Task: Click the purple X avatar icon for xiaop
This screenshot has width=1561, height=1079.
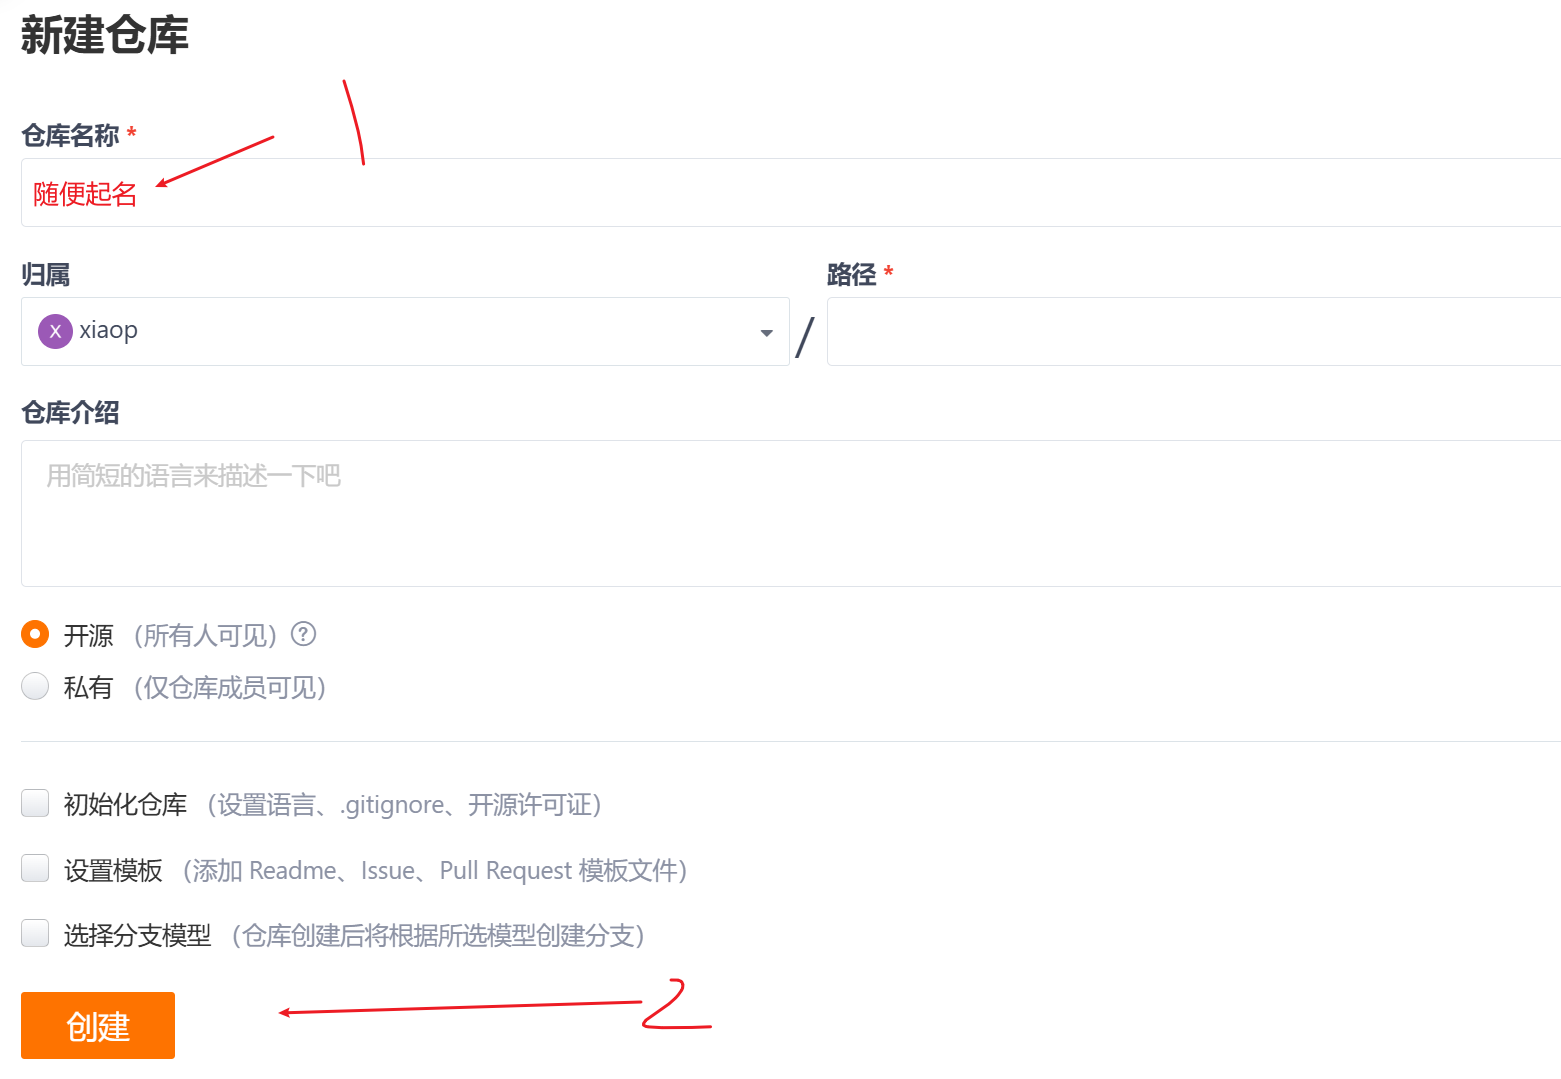Action: click(55, 331)
